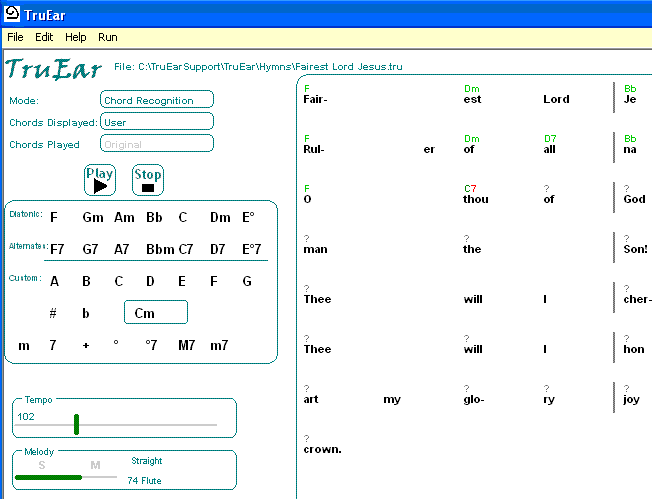
Task: Select the alternate A7 chord
Action: tap(121, 249)
